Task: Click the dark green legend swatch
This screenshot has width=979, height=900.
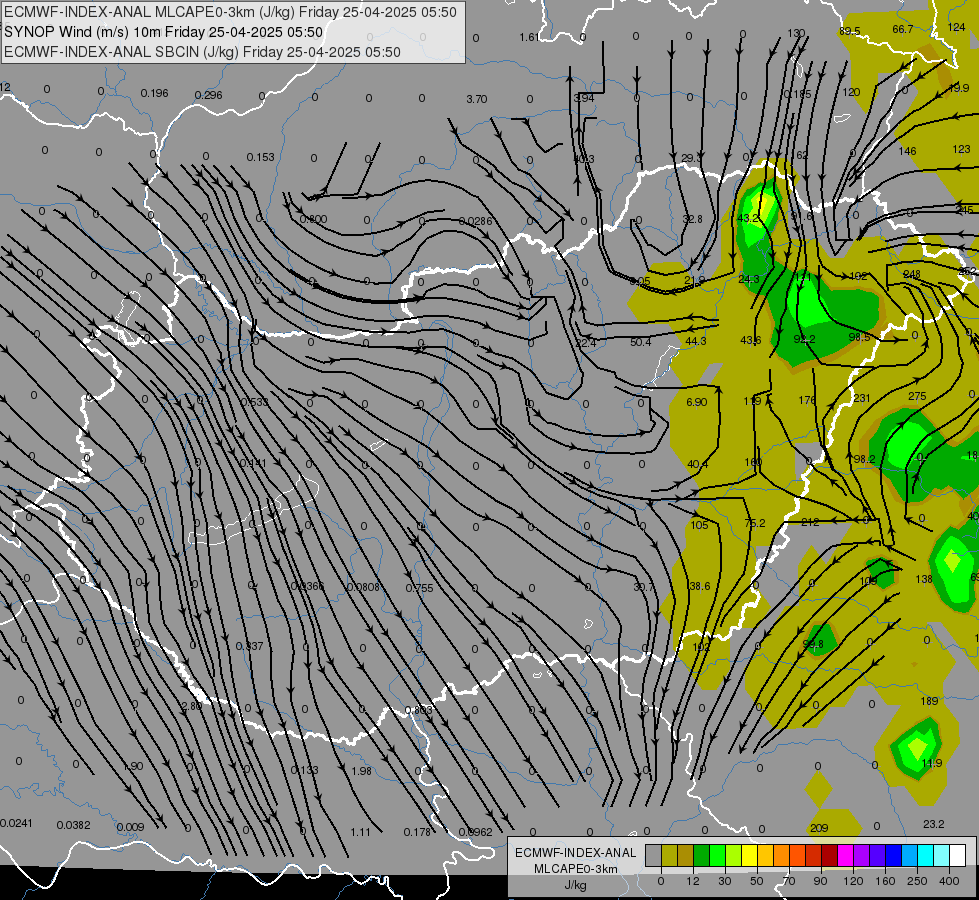Action: point(702,856)
